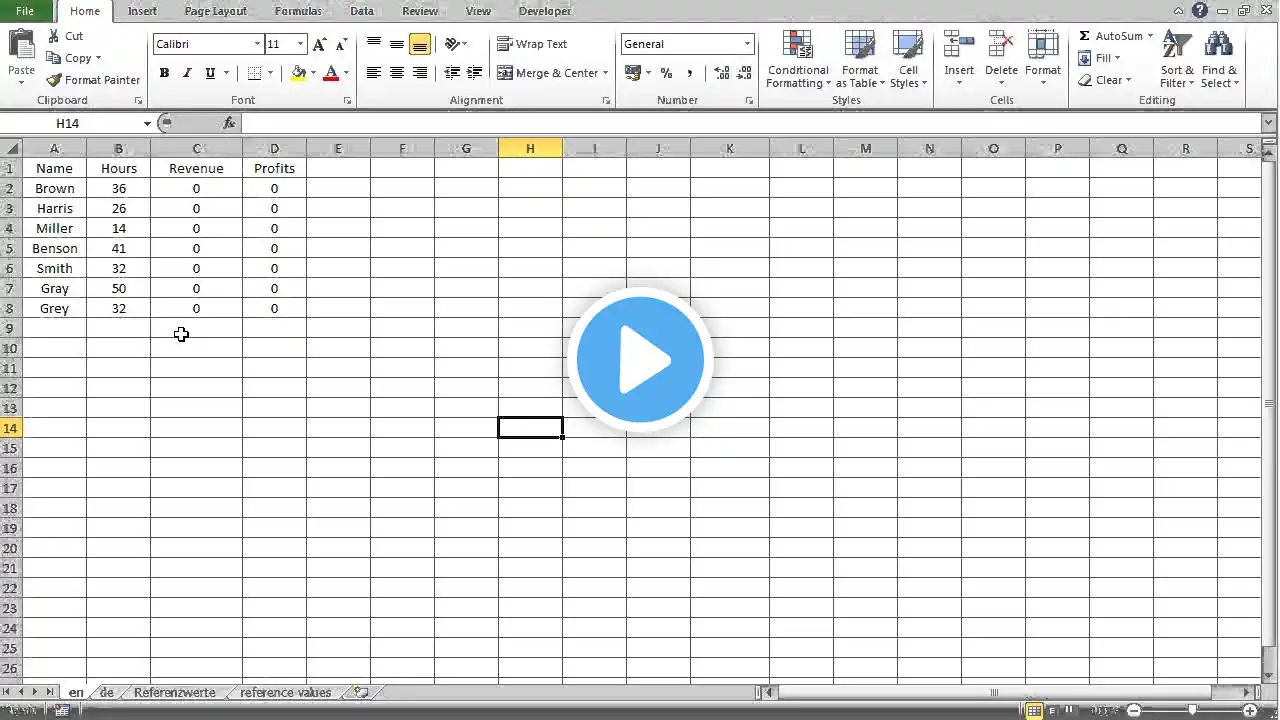The height and width of the screenshot is (720, 1280).
Task: Apply top vertical alignment
Action: [x=374, y=44]
